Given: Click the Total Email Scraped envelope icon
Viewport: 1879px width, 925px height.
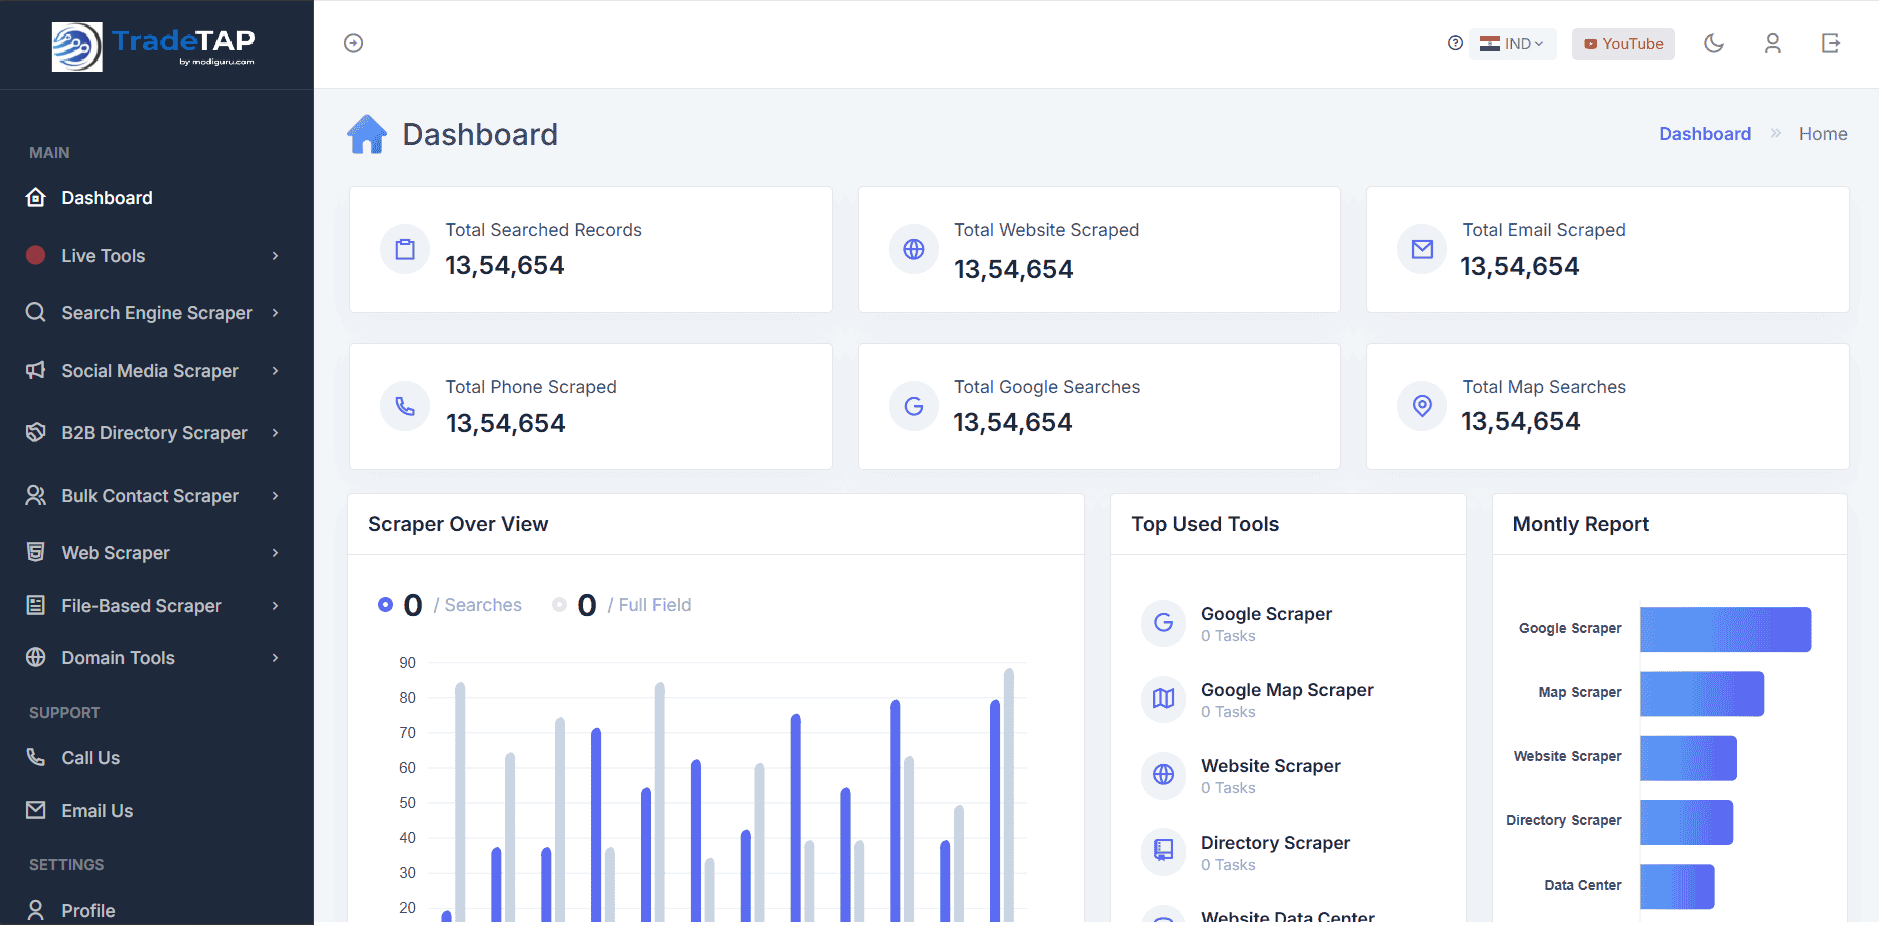Looking at the screenshot, I should (x=1422, y=249).
